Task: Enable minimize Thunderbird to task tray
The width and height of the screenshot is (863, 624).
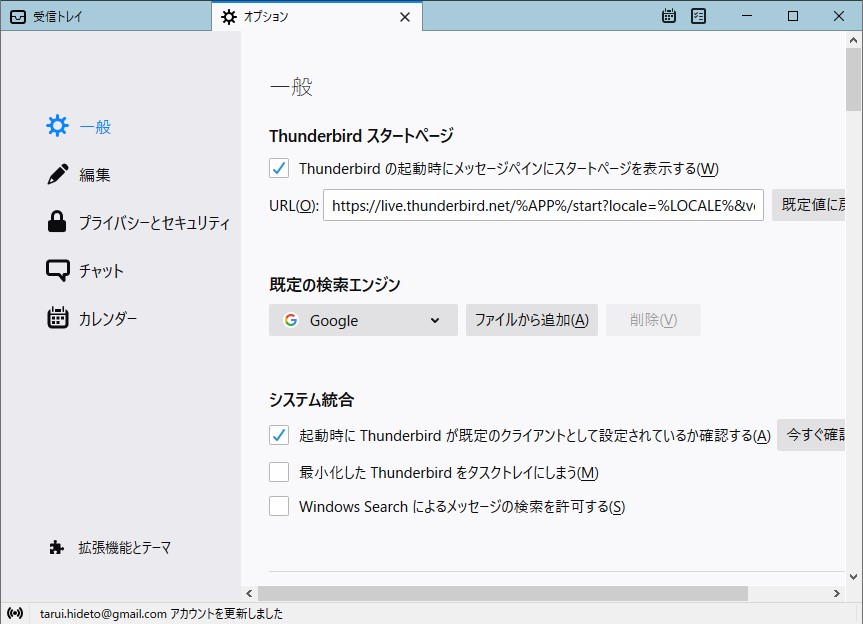Action: point(279,472)
